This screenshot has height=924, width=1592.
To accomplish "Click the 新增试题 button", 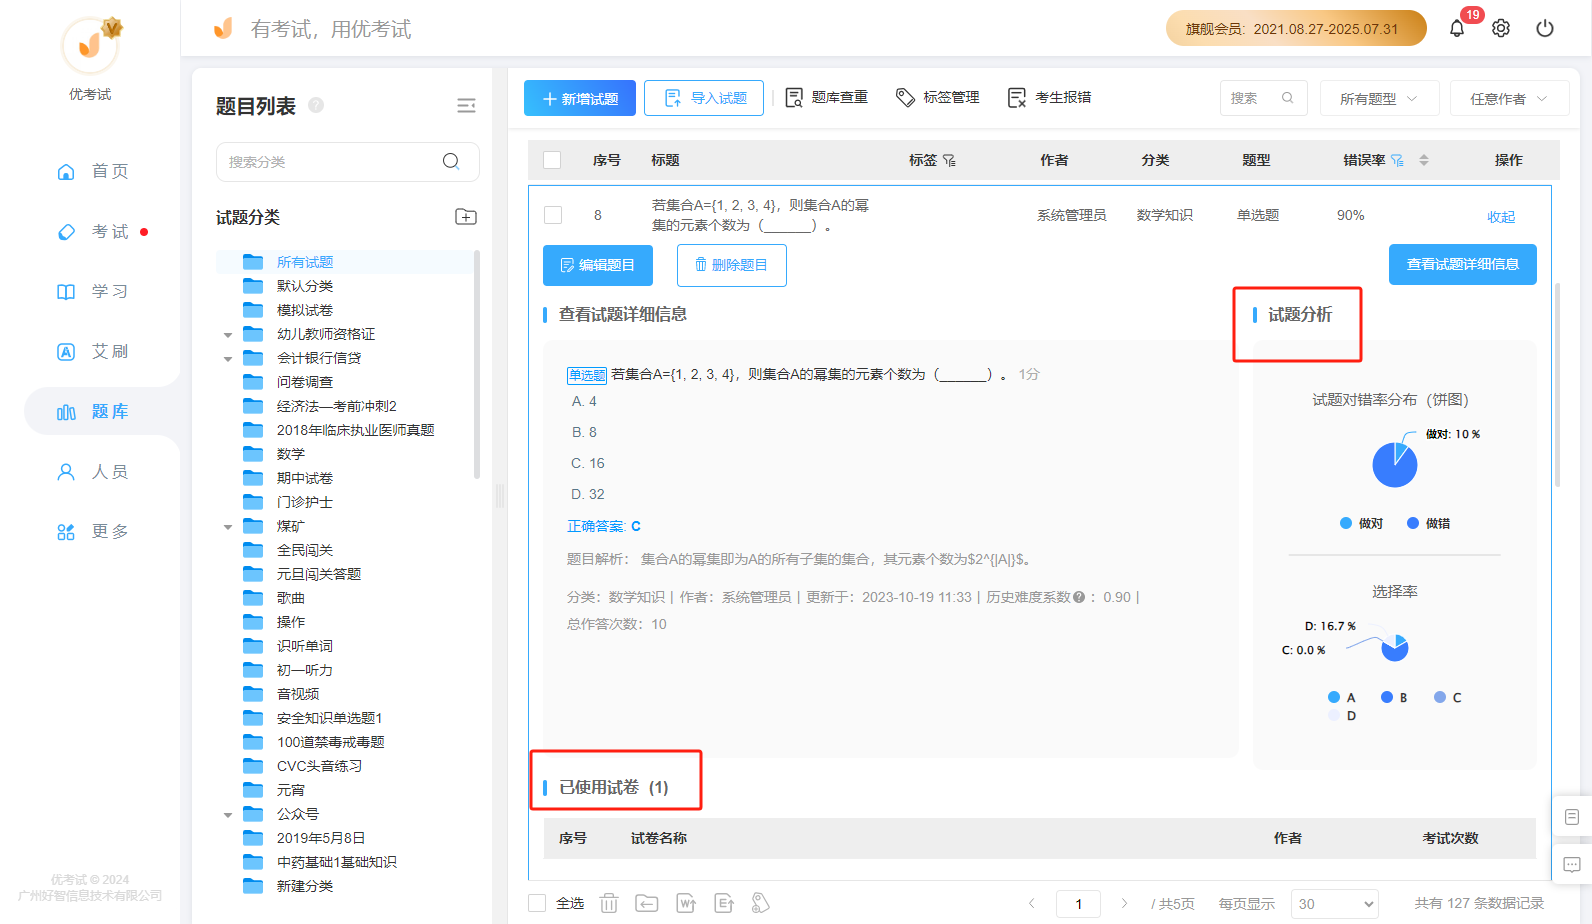I will (580, 98).
